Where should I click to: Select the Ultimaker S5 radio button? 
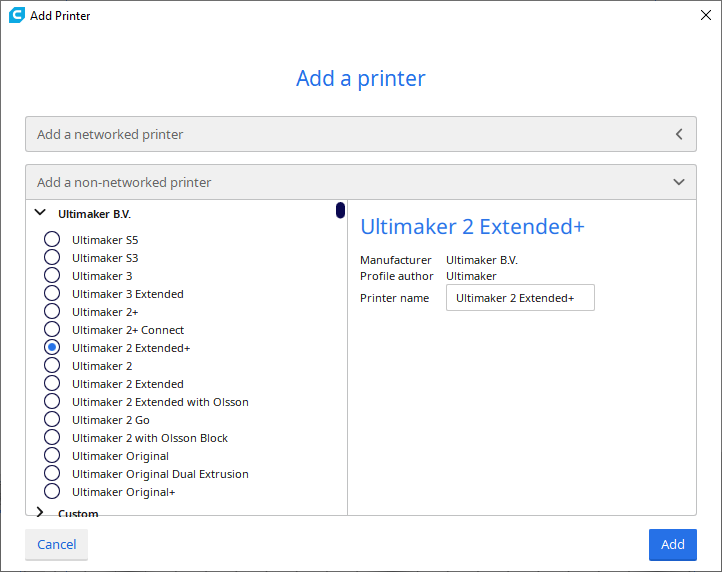pos(52,240)
